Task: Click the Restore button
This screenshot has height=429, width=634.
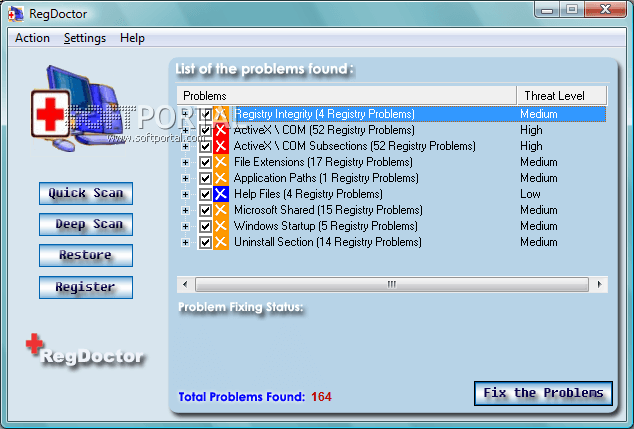Action: click(86, 255)
